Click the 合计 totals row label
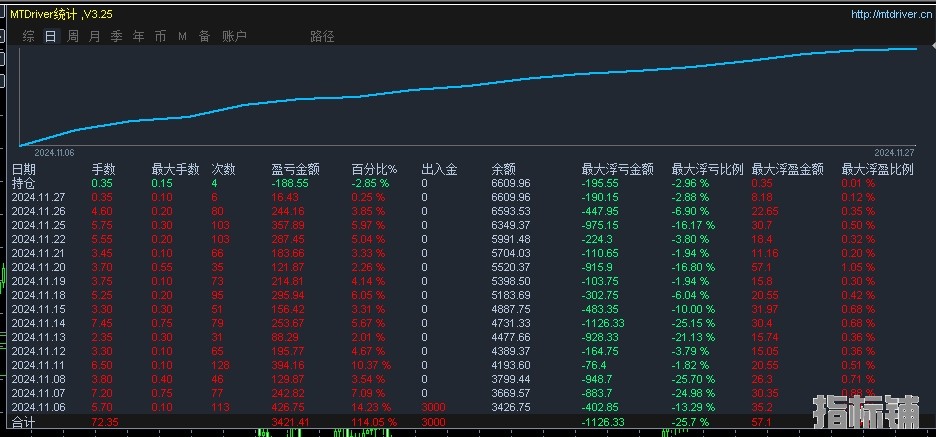The width and height of the screenshot is (936, 437). pyautogui.click(x=24, y=422)
